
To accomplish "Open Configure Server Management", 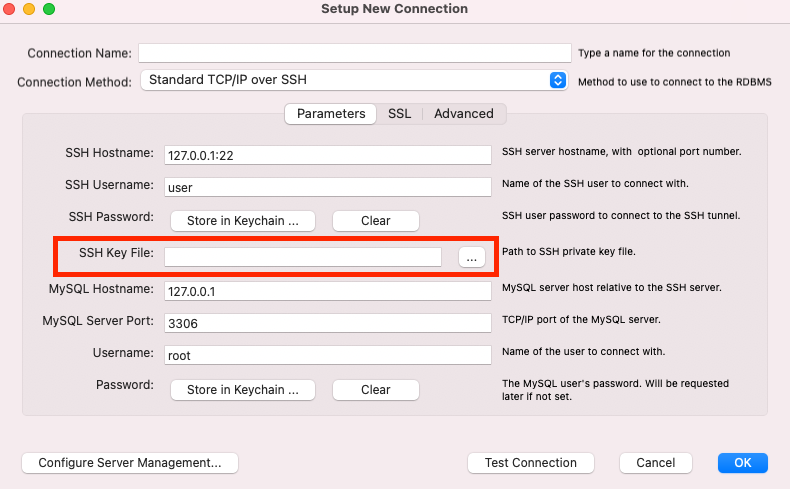I will 130,463.
